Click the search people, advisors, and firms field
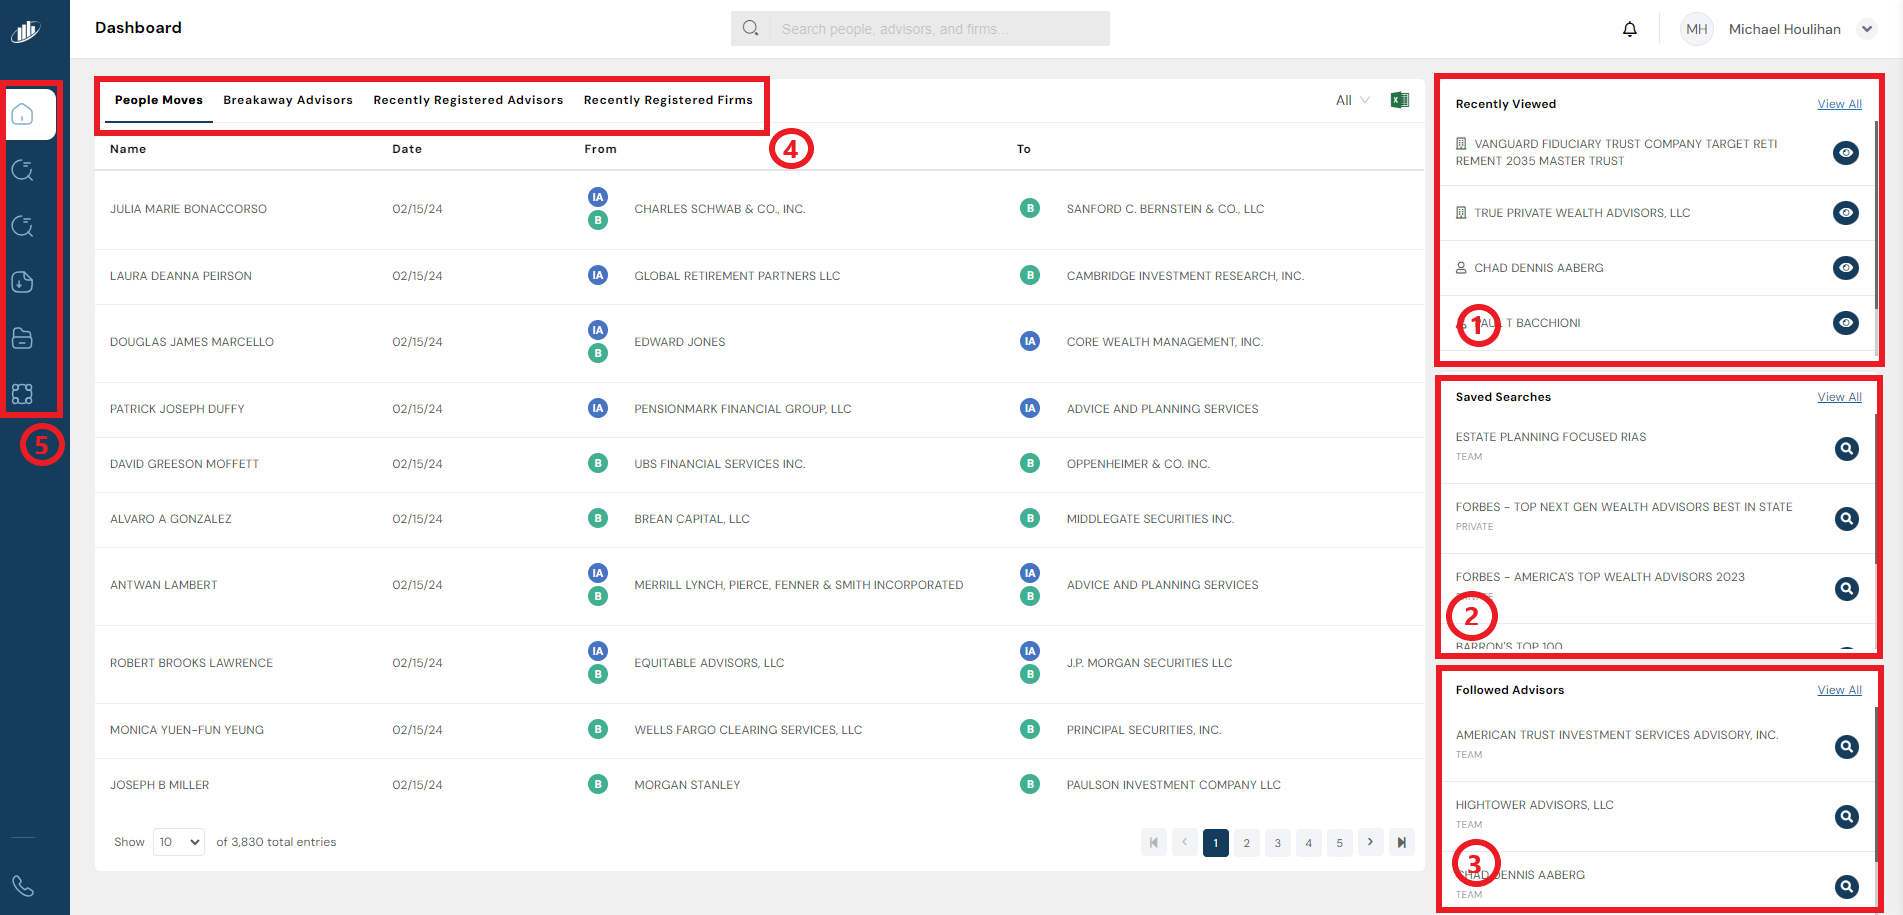Image resolution: width=1903 pixels, height=915 pixels. (938, 29)
